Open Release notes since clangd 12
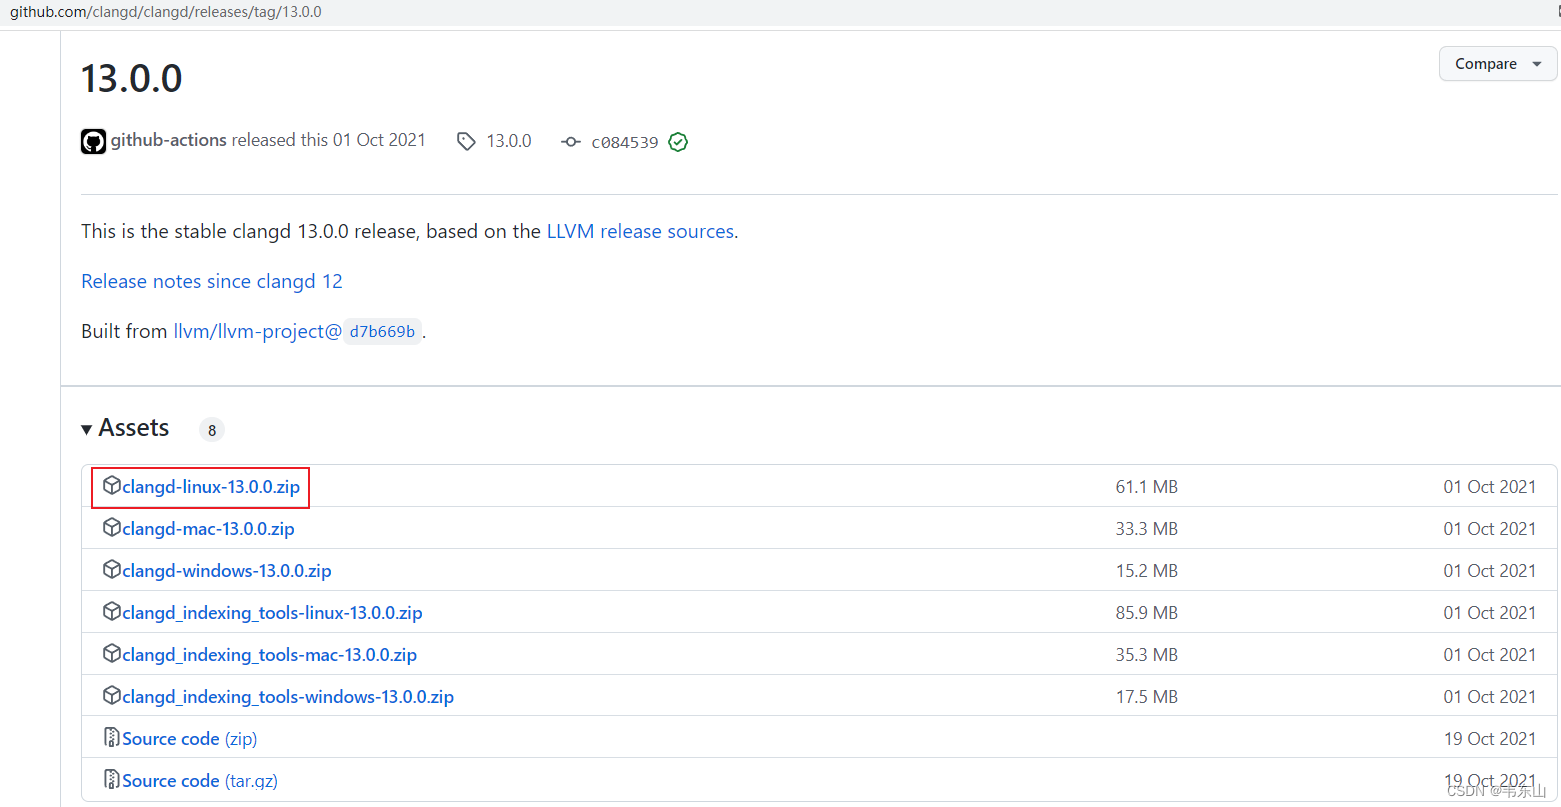Screen dimensions: 1561x807 pyautogui.click(x=212, y=281)
